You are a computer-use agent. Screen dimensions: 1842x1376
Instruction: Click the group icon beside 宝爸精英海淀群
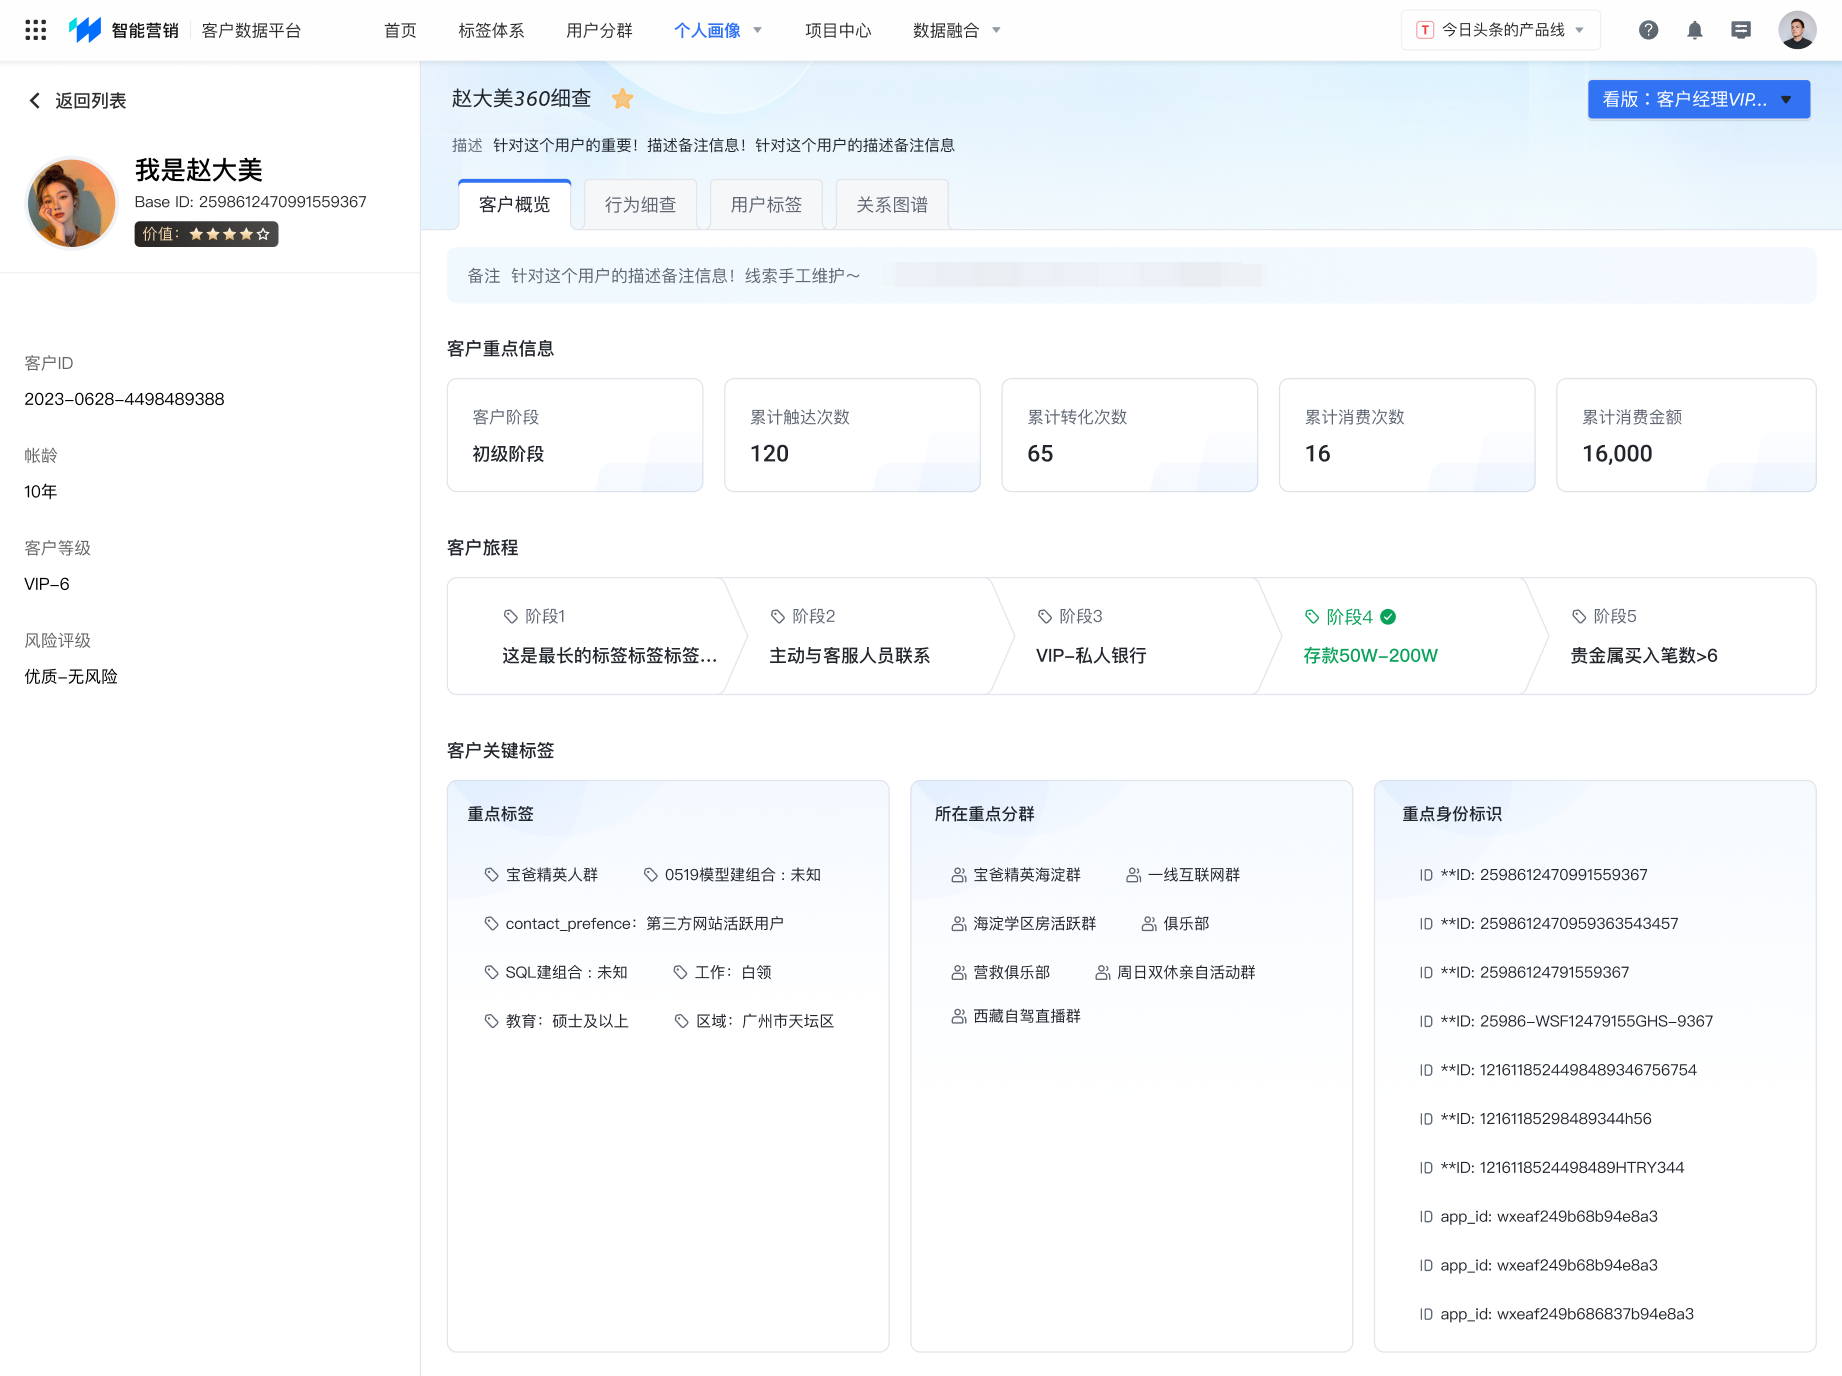click(958, 875)
